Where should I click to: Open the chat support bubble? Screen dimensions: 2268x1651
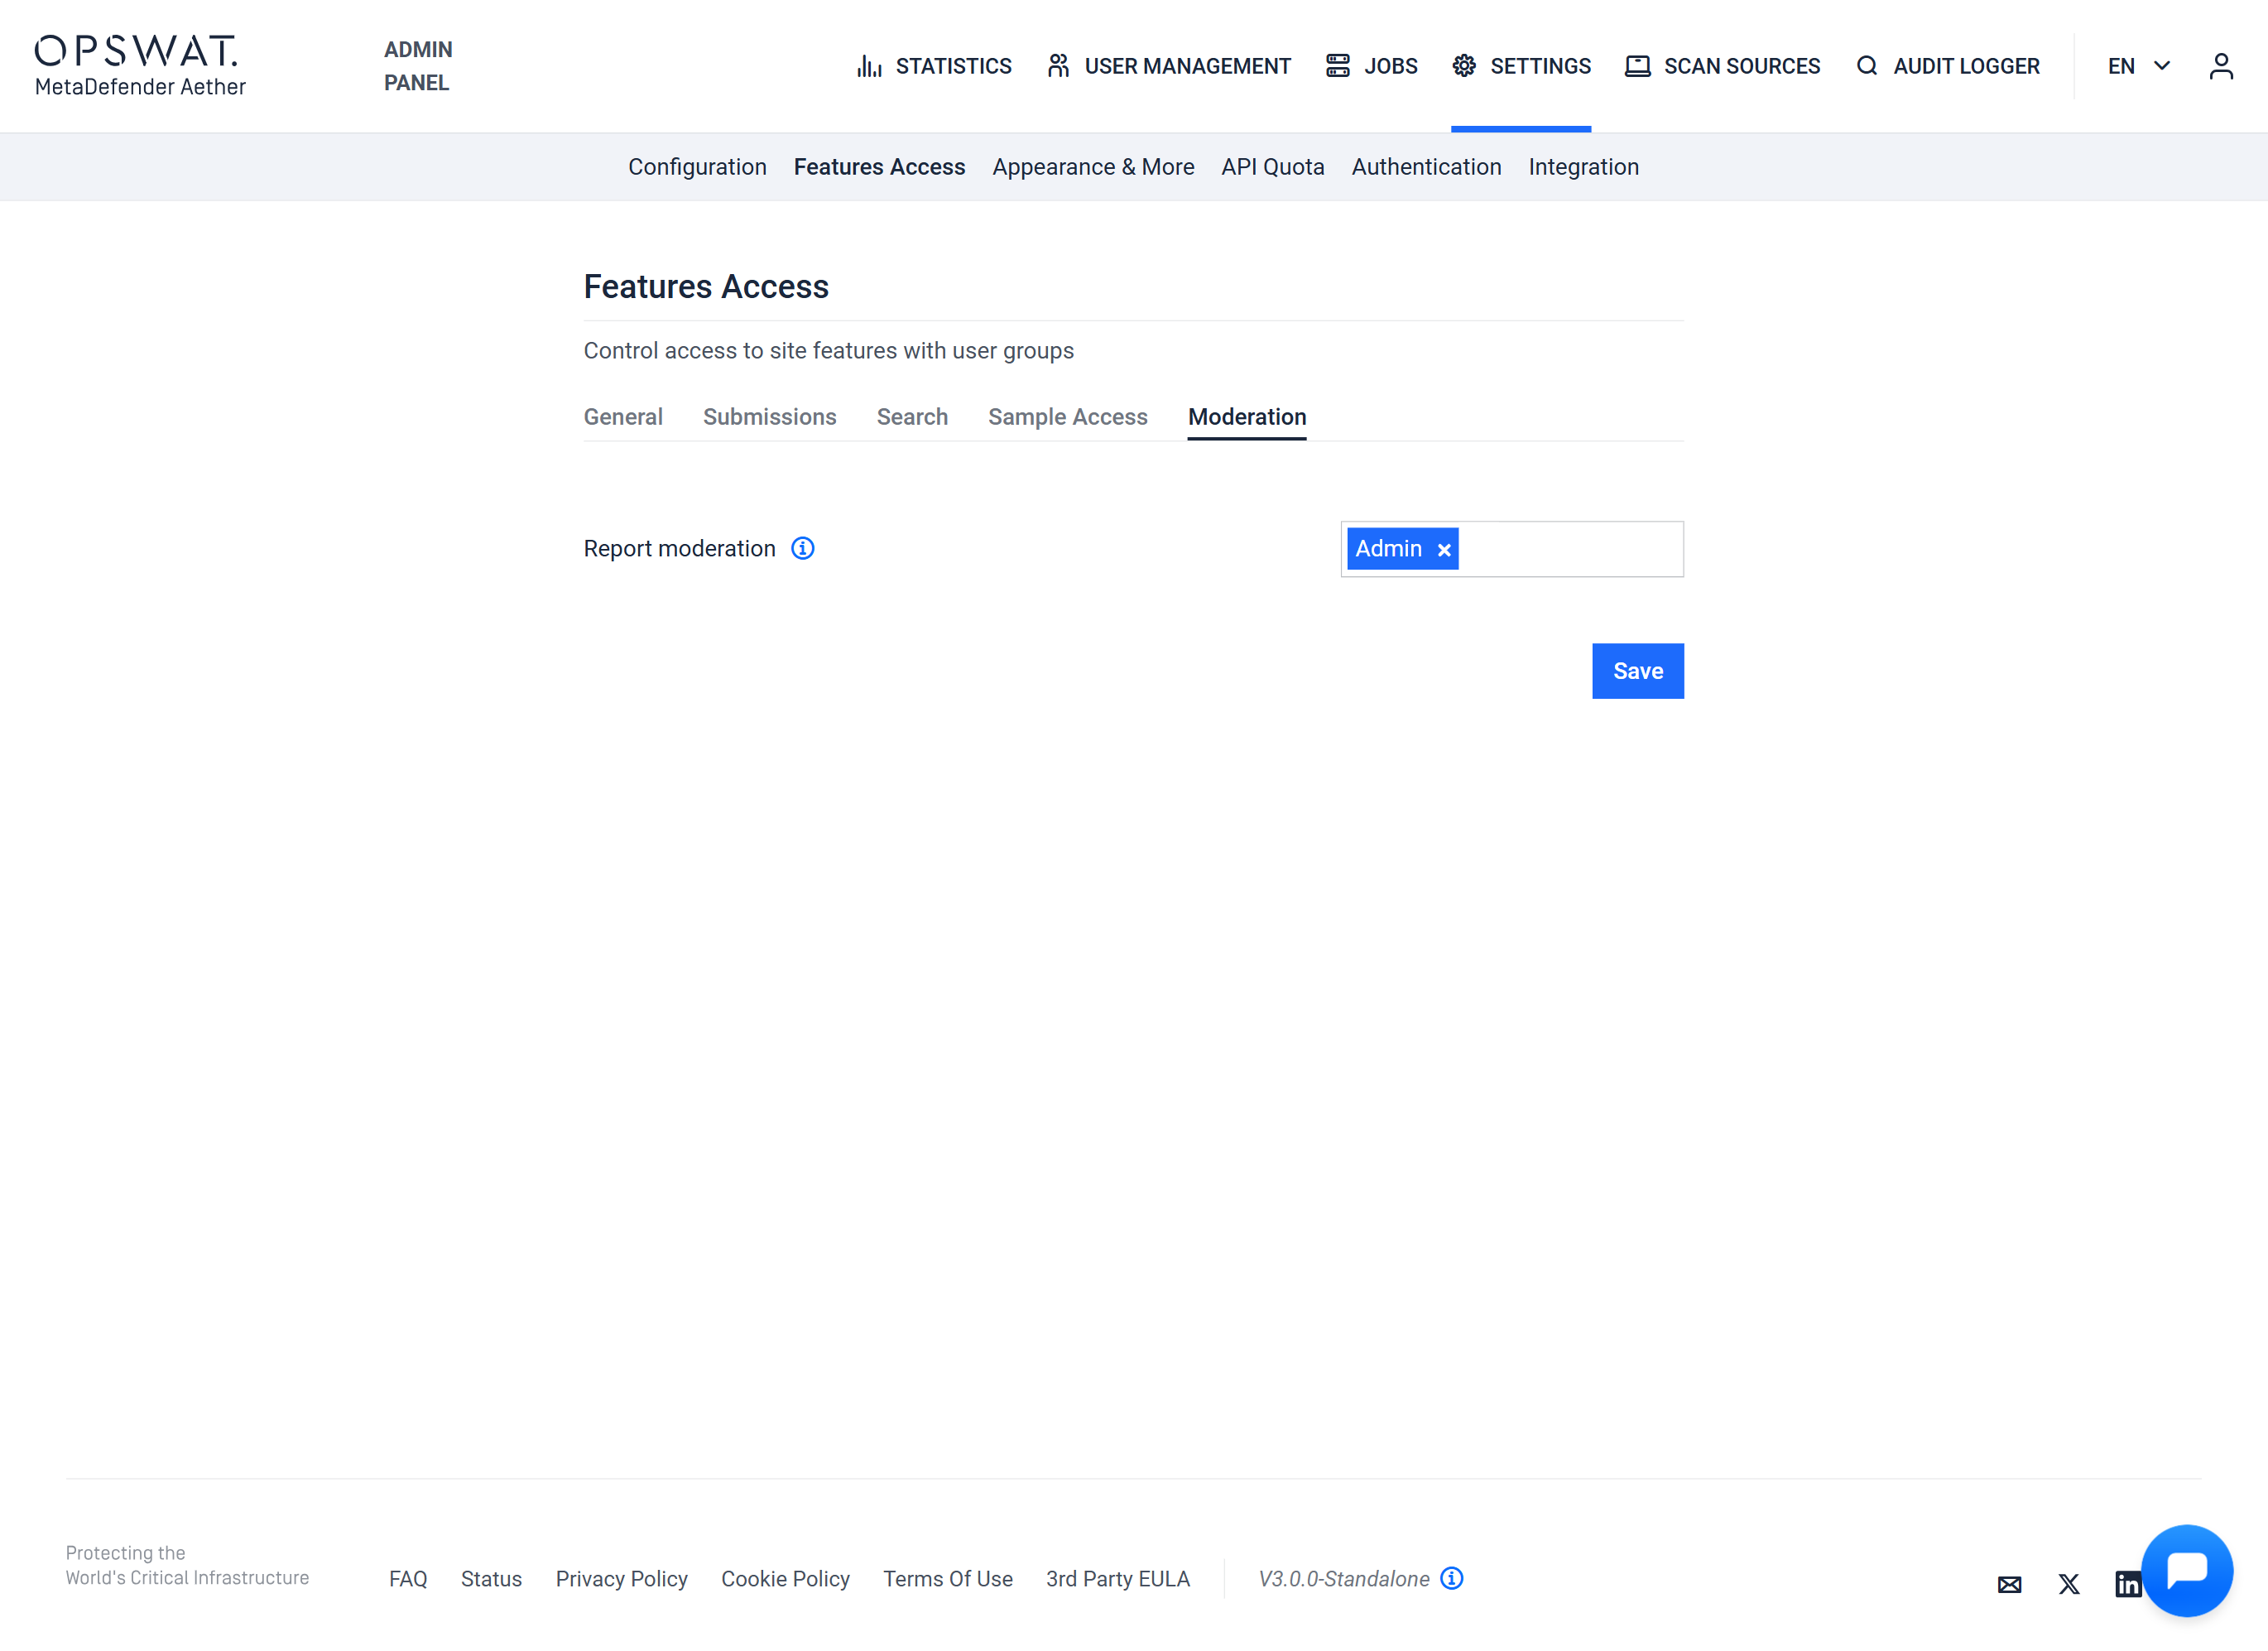pyautogui.click(x=2186, y=1569)
